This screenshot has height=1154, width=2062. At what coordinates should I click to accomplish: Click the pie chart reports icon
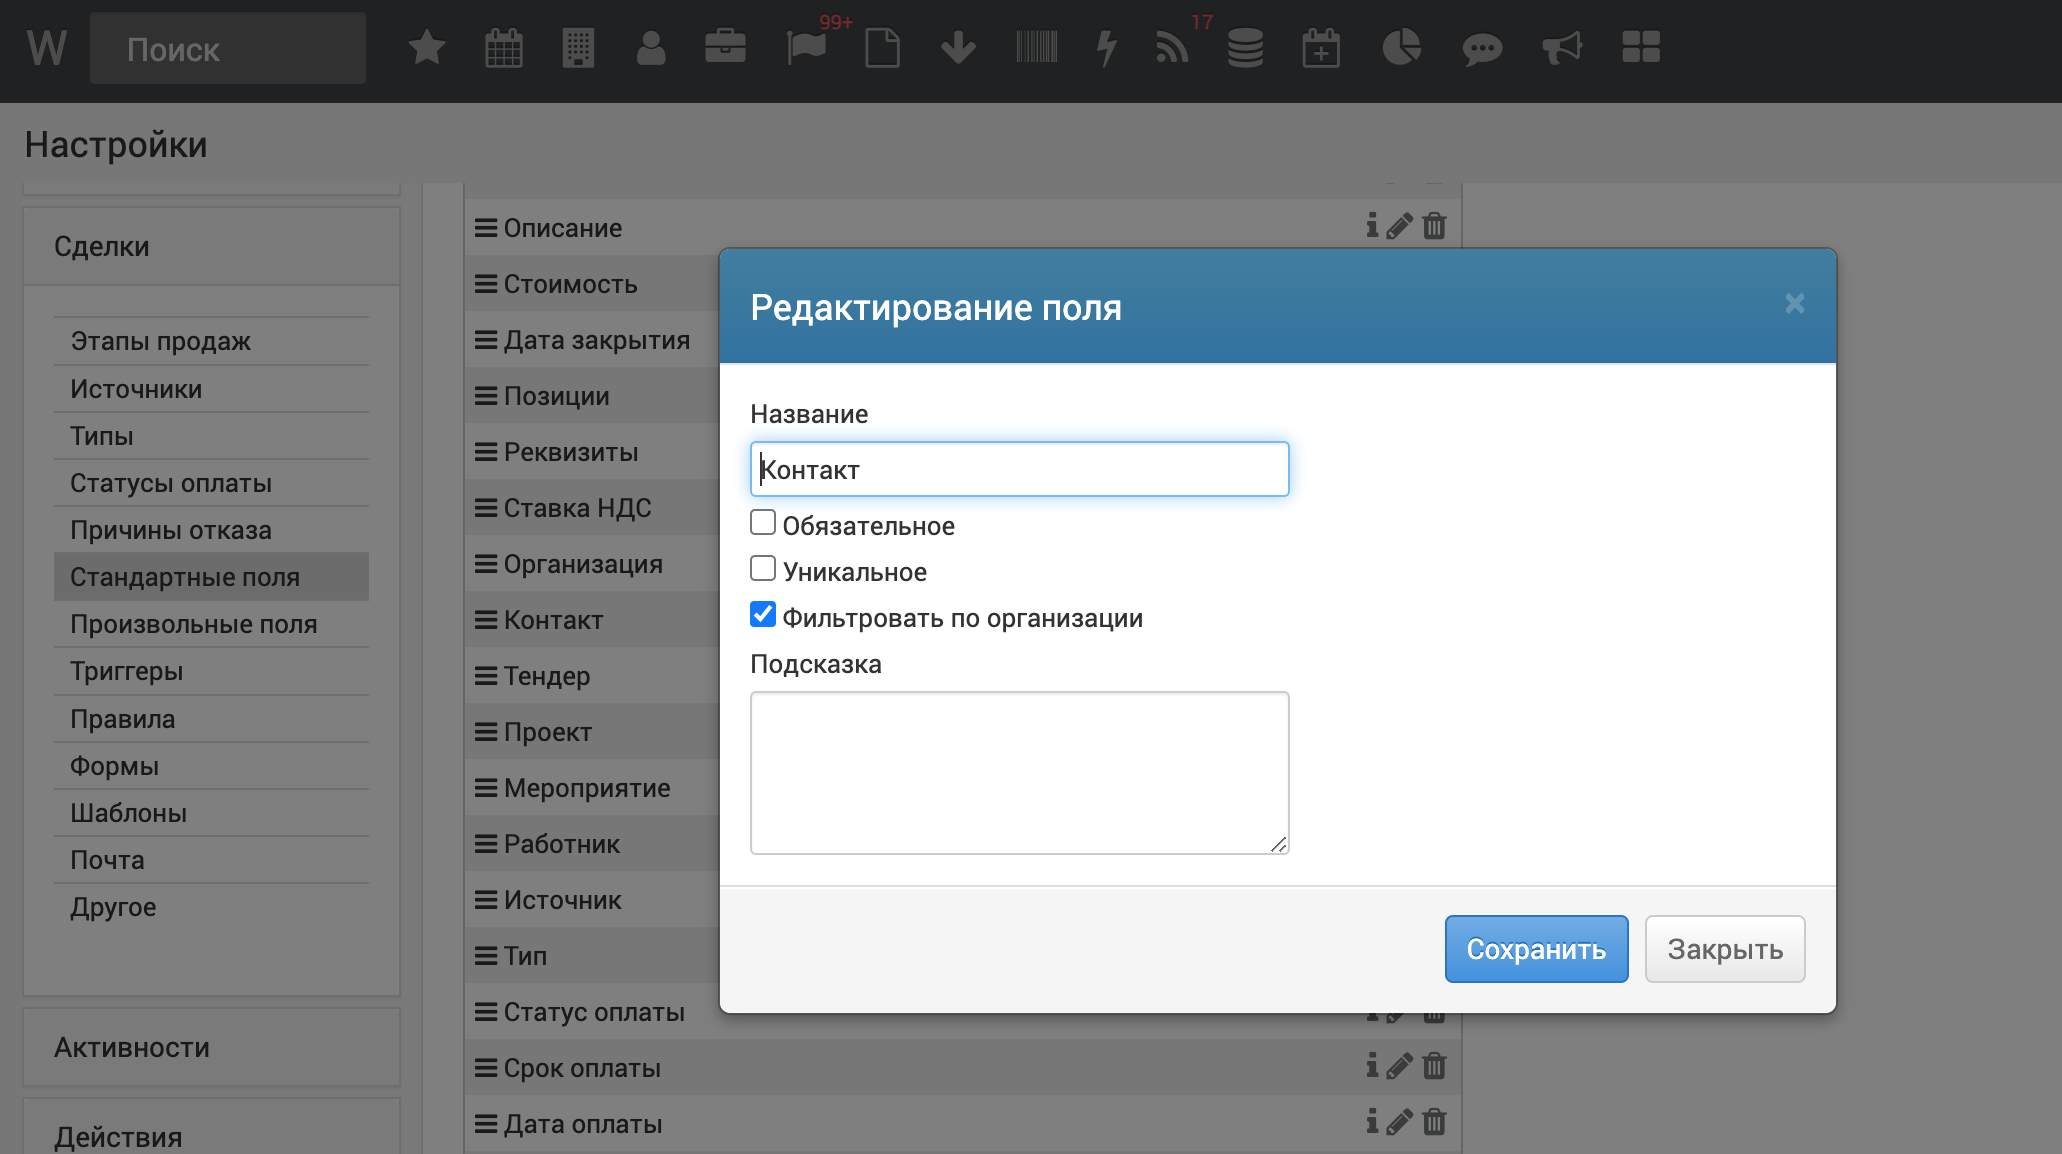(x=1401, y=47)
